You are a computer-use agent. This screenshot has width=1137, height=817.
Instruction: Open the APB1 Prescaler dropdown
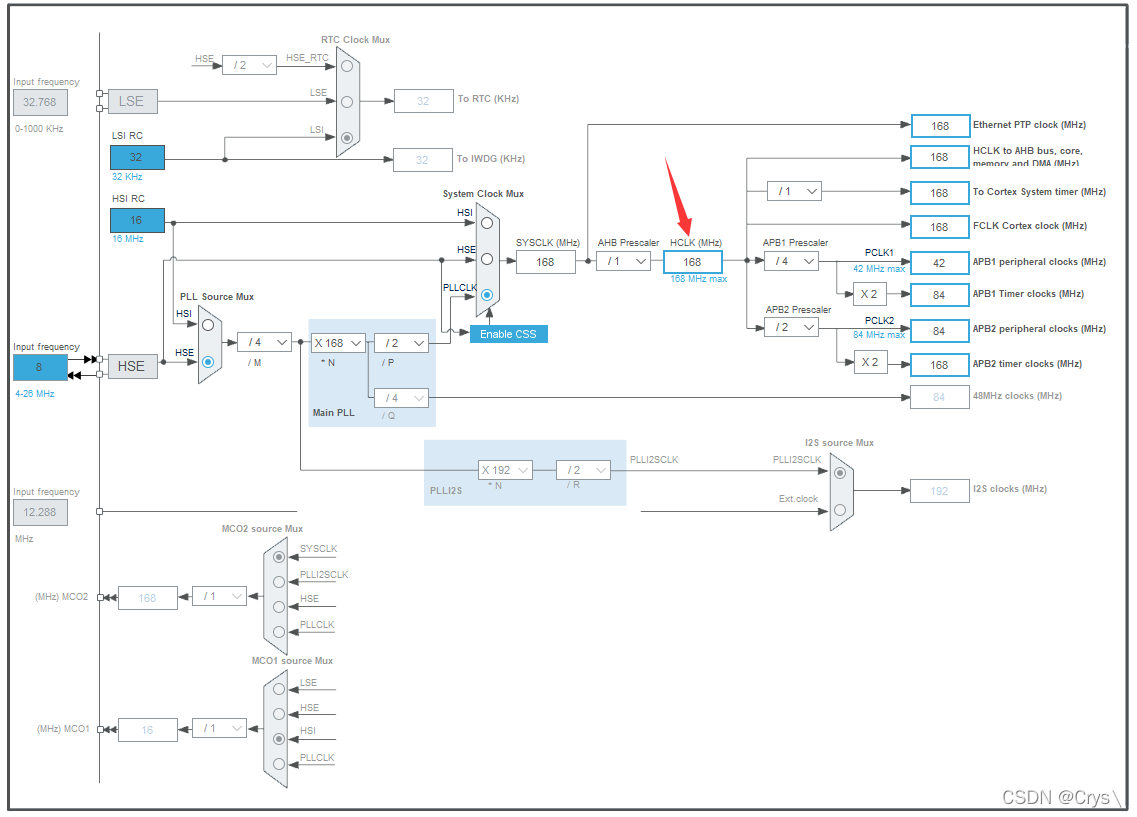click(790, 261)
